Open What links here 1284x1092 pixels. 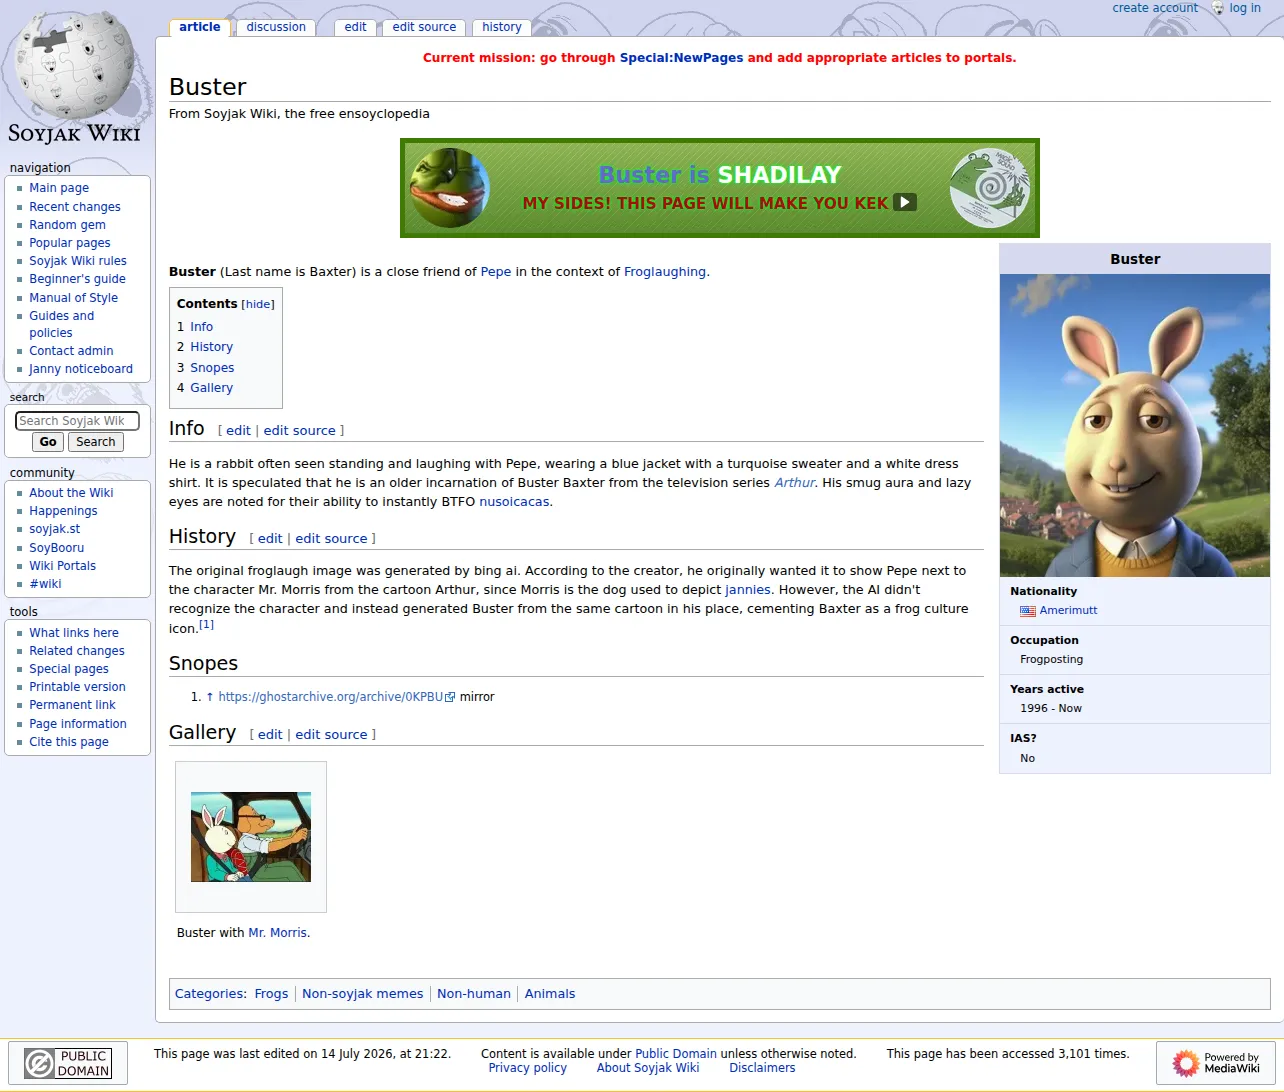click(x=74, y=633)
